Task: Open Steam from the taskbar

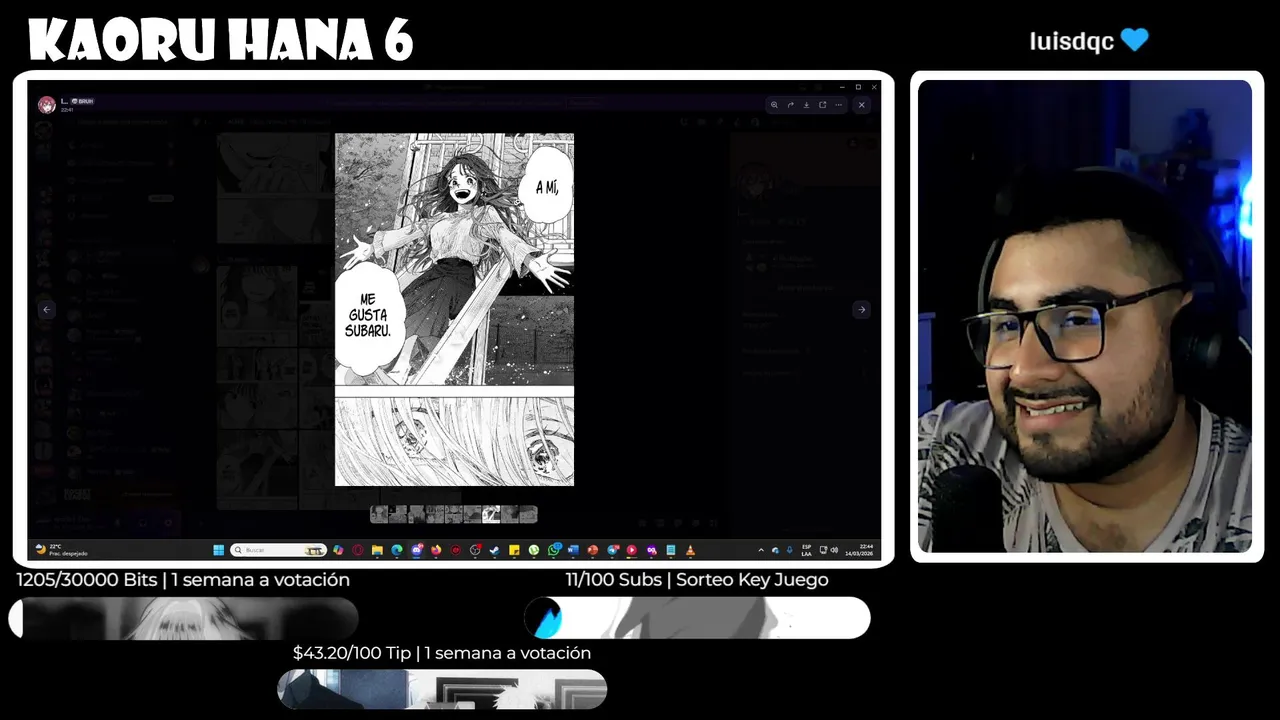Action: point(494,550)
